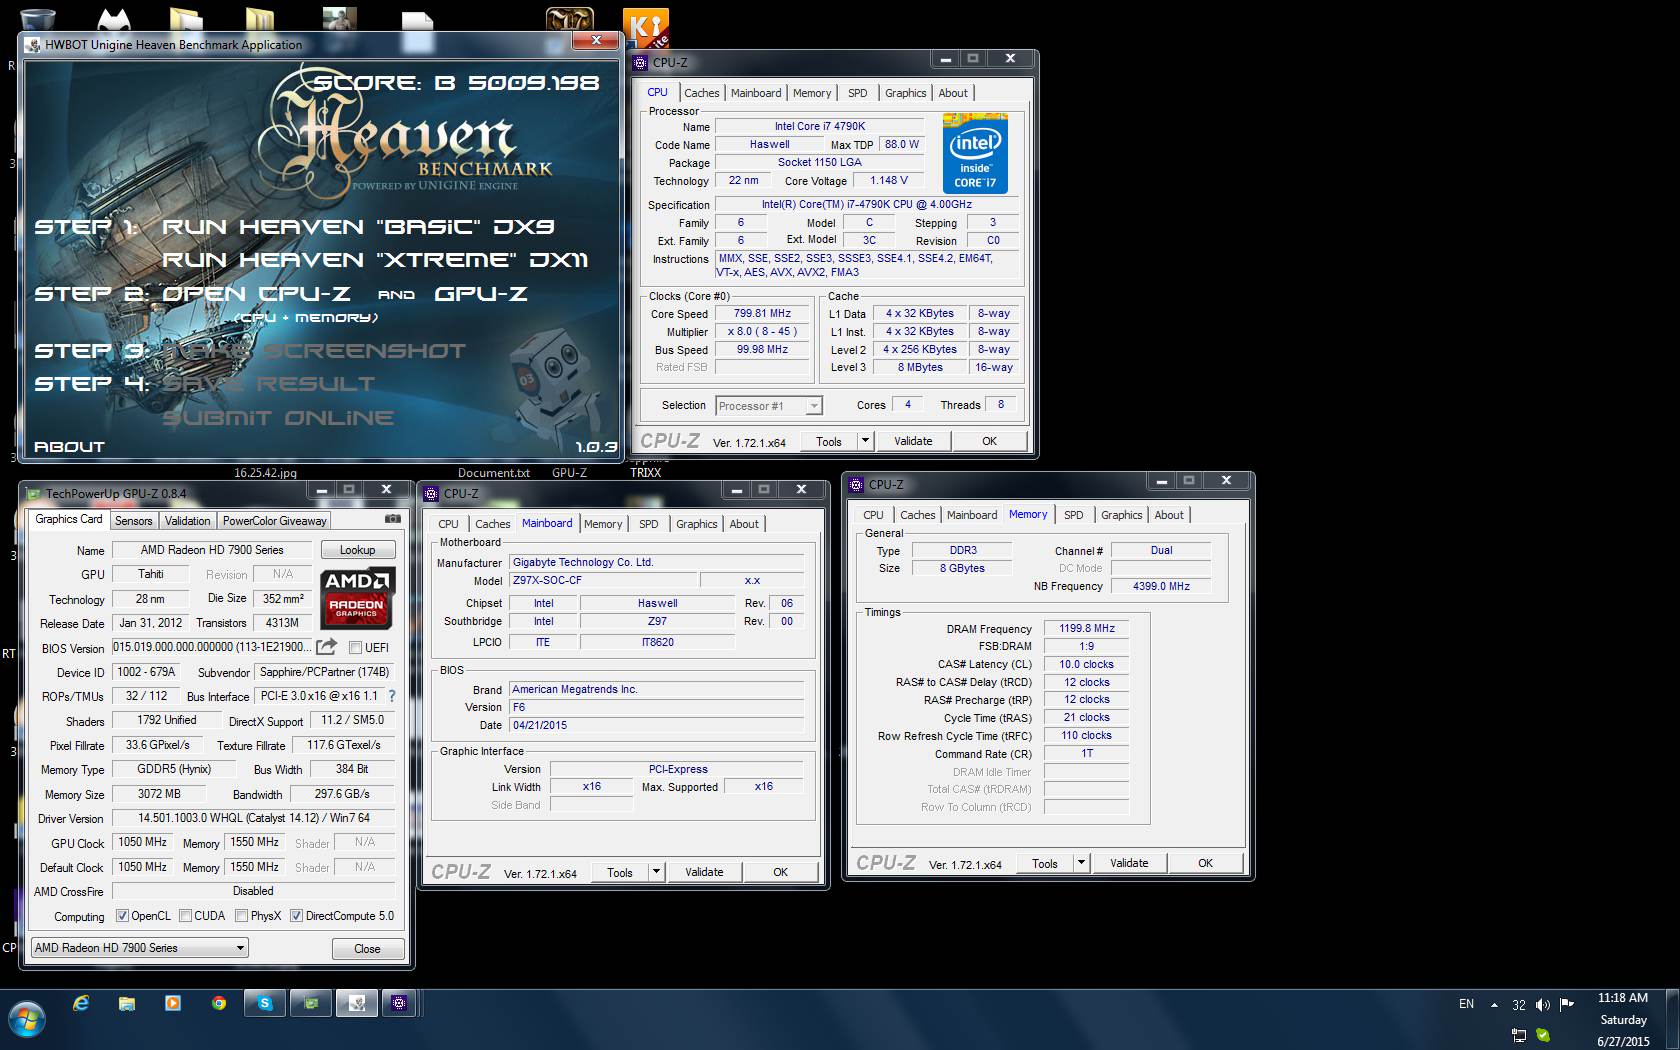Viewport: 1680px width, 1050px height.
Task: Click the GPU-Z screenshot camera icon
Action: click(393, 519)
